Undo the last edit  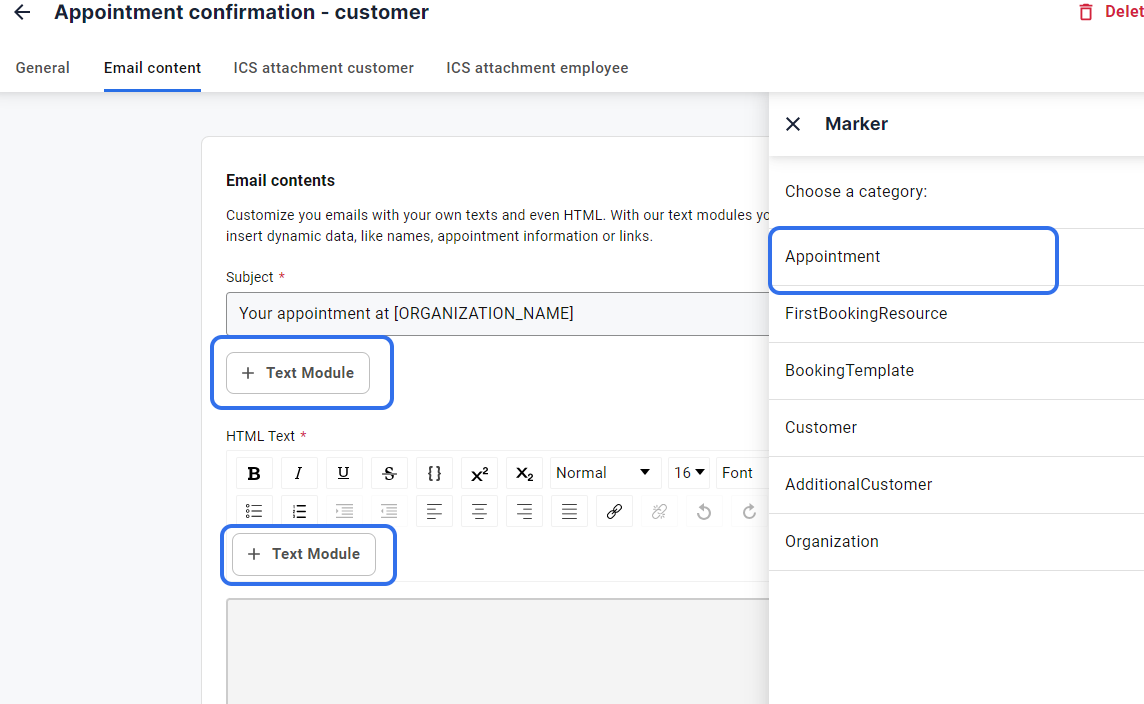point(704,511)
